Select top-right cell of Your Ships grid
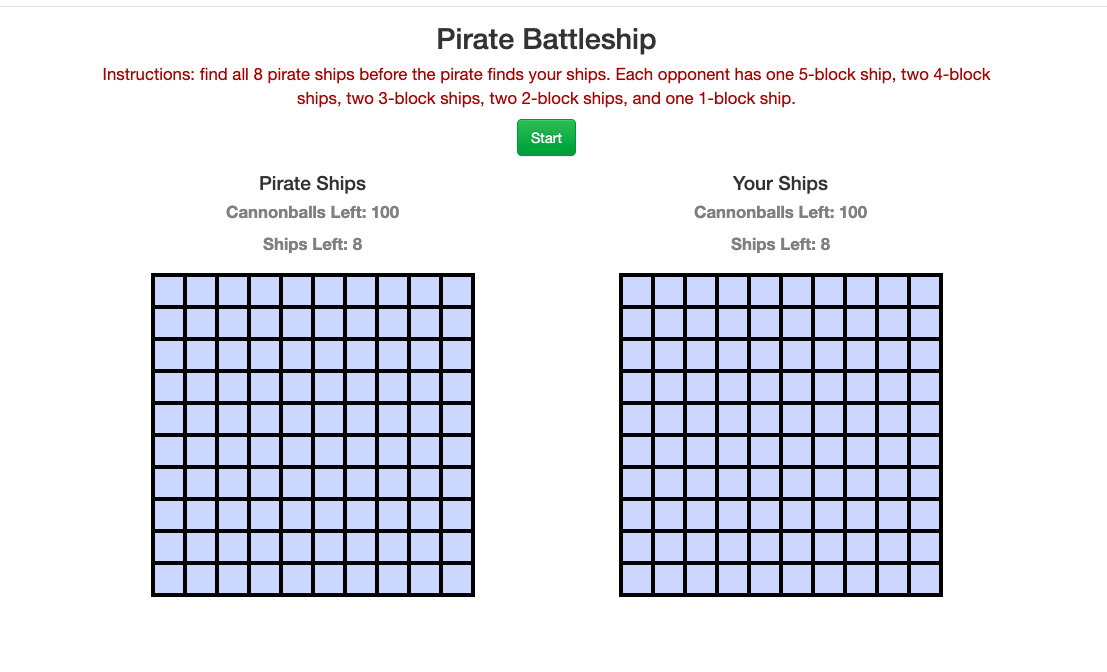 pos(925,291)
